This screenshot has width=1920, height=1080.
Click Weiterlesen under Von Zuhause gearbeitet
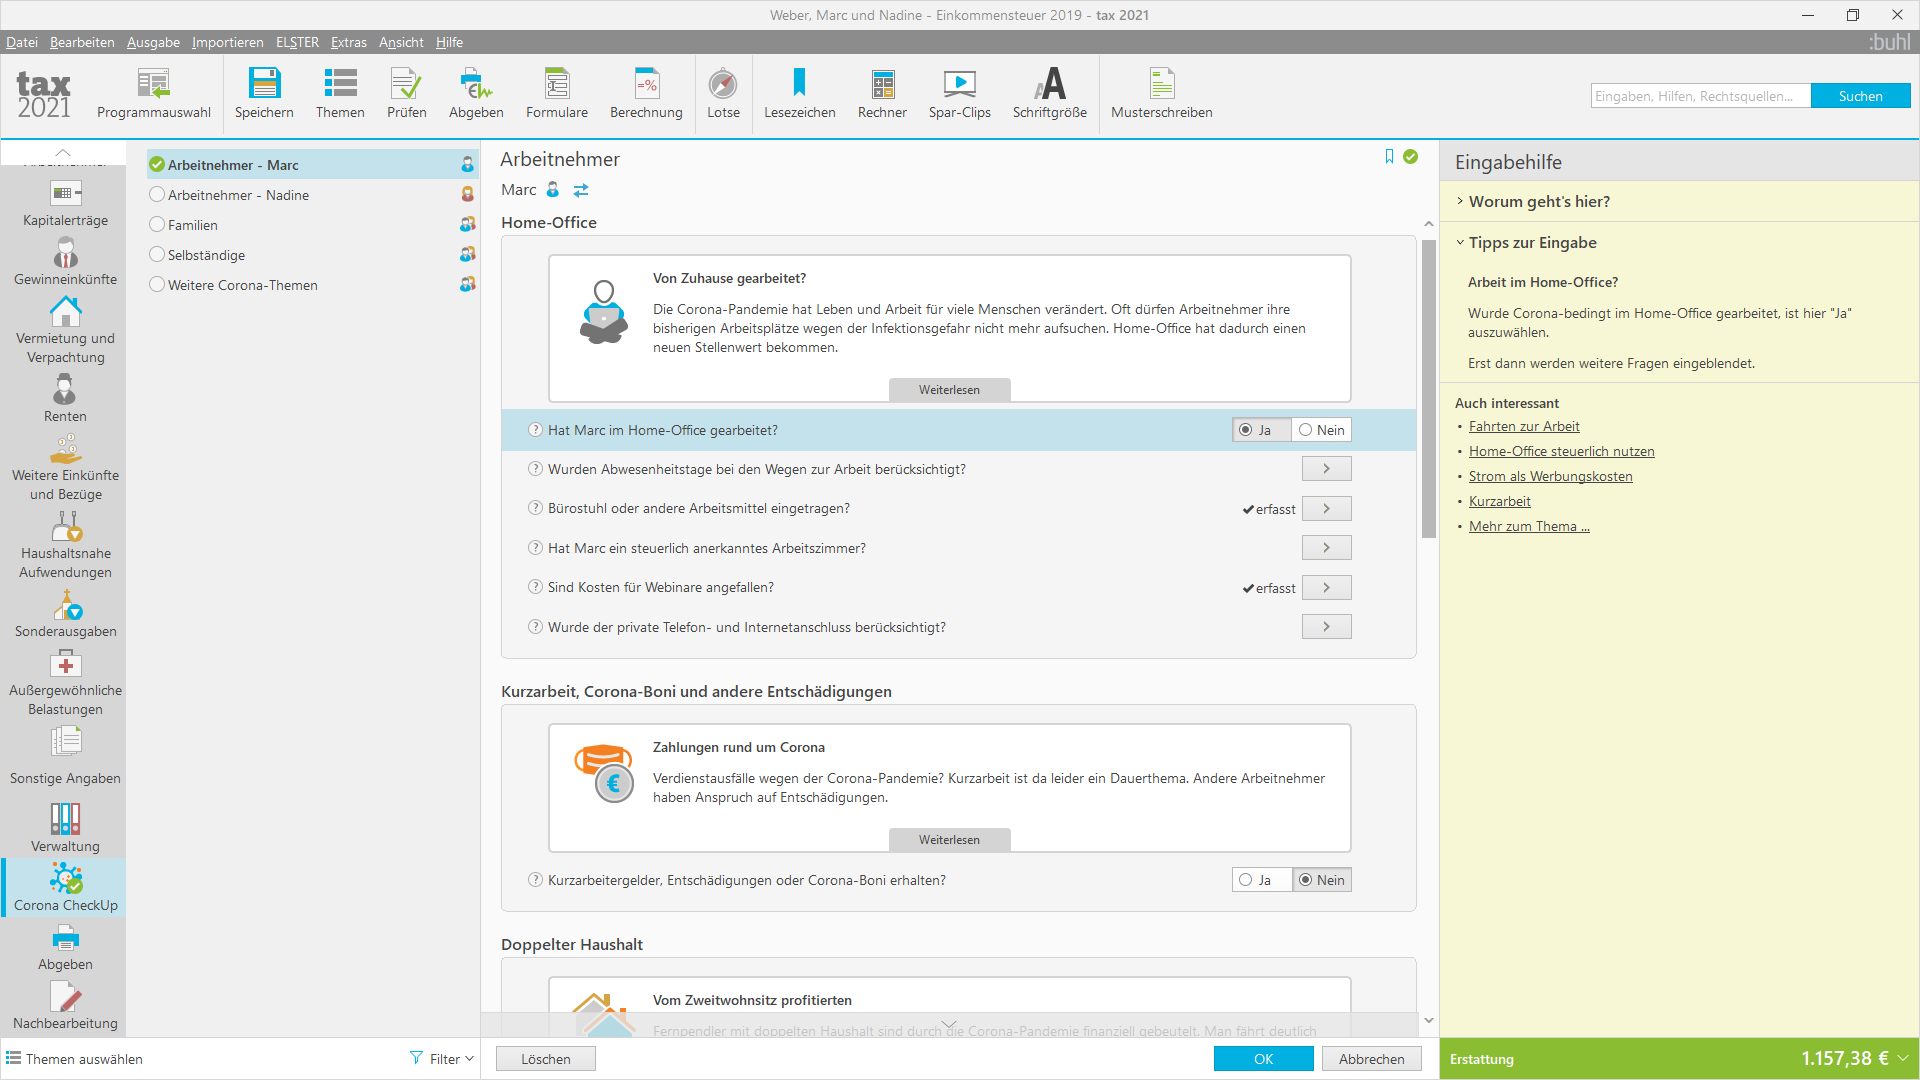point(949,390)
